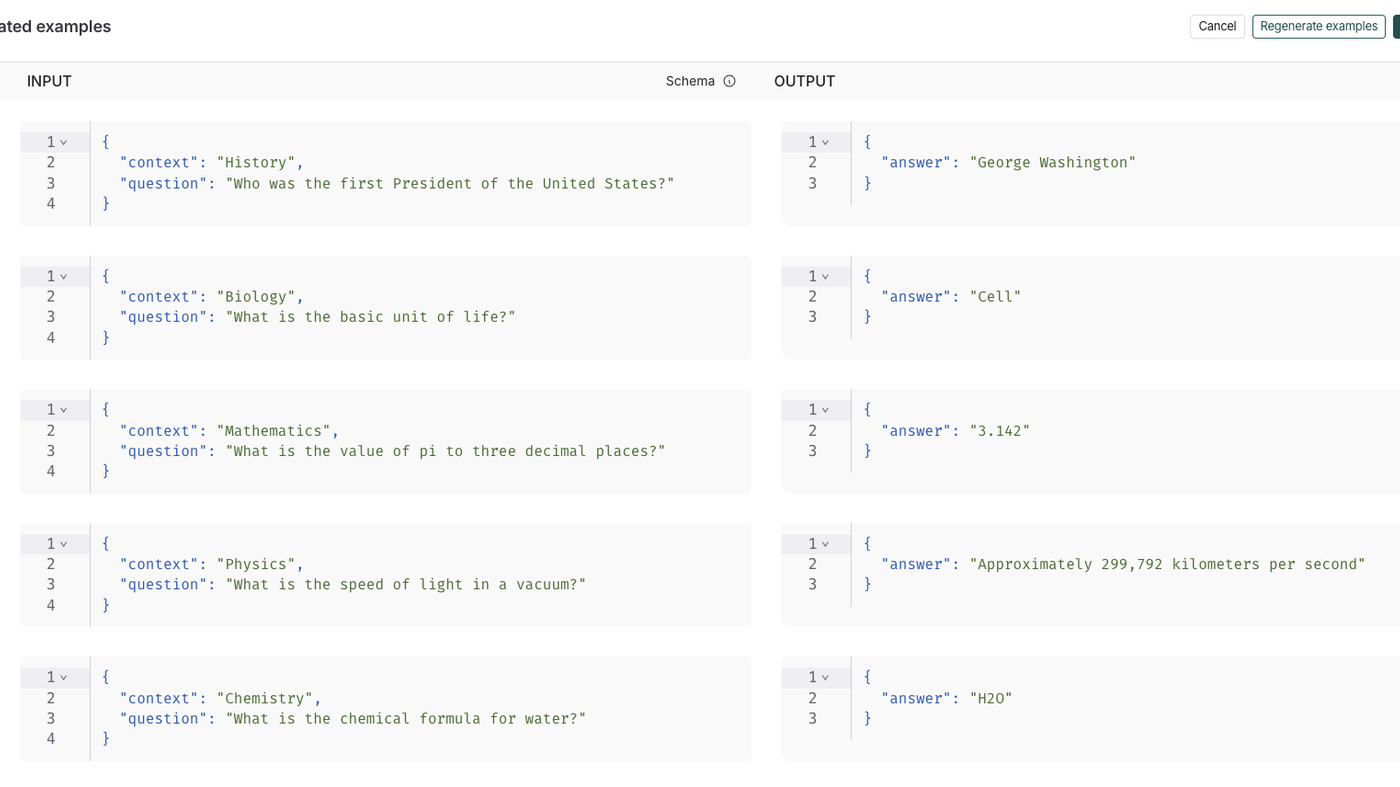Click the "context": "Mathematics" line

(x=229, y=431)
